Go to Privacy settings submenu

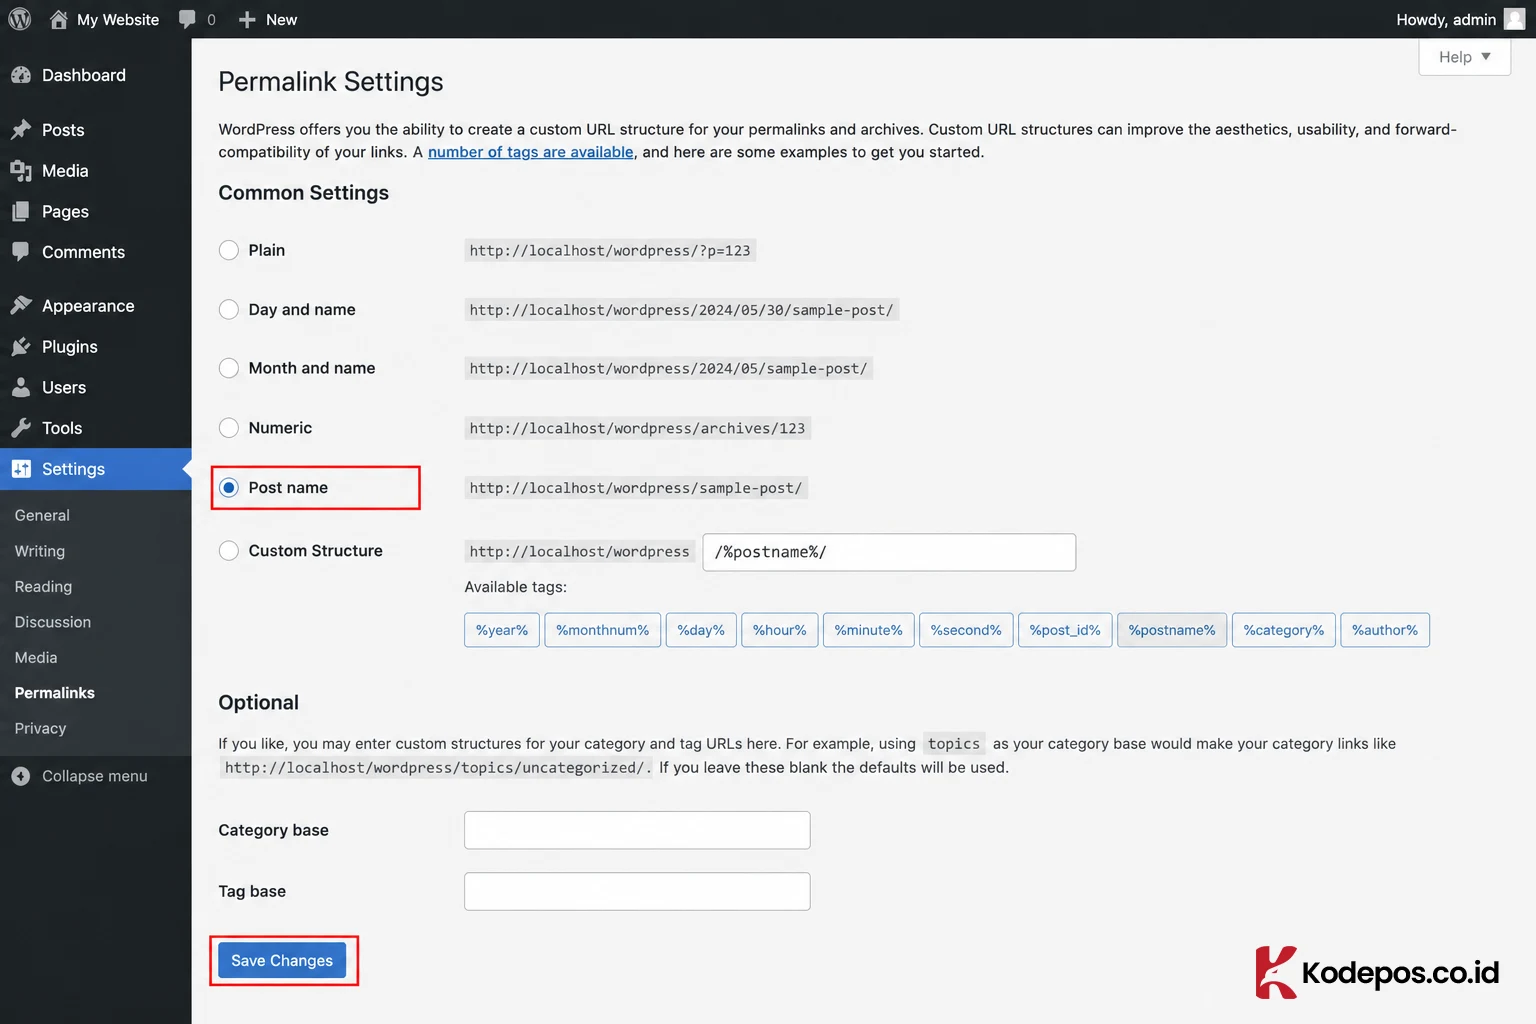[40, 728]
